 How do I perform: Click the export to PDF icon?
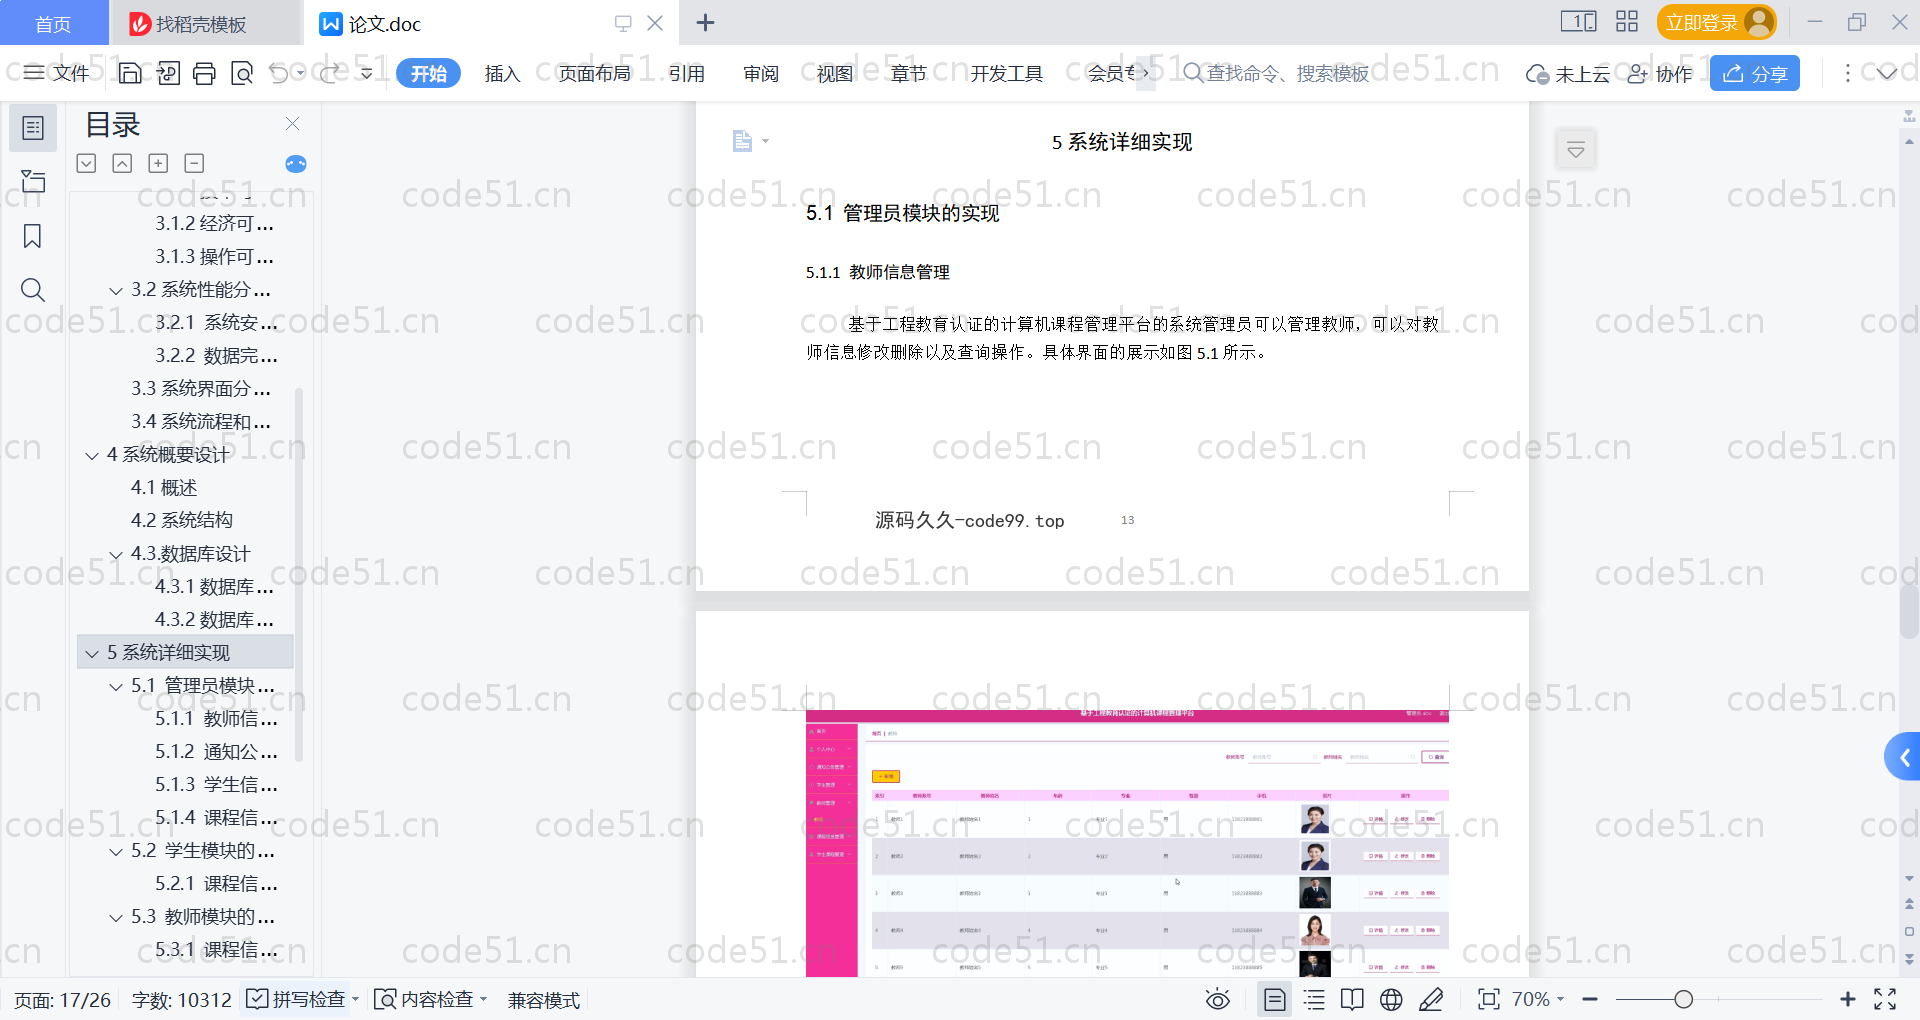[168, 73]
